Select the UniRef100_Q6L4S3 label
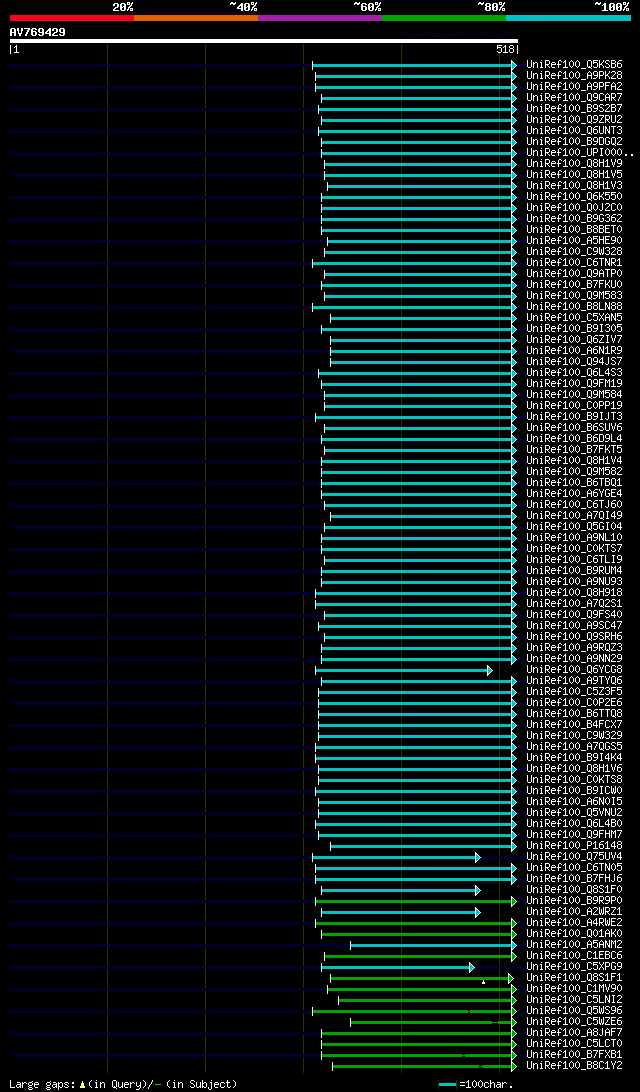 (x=575, y=373)
